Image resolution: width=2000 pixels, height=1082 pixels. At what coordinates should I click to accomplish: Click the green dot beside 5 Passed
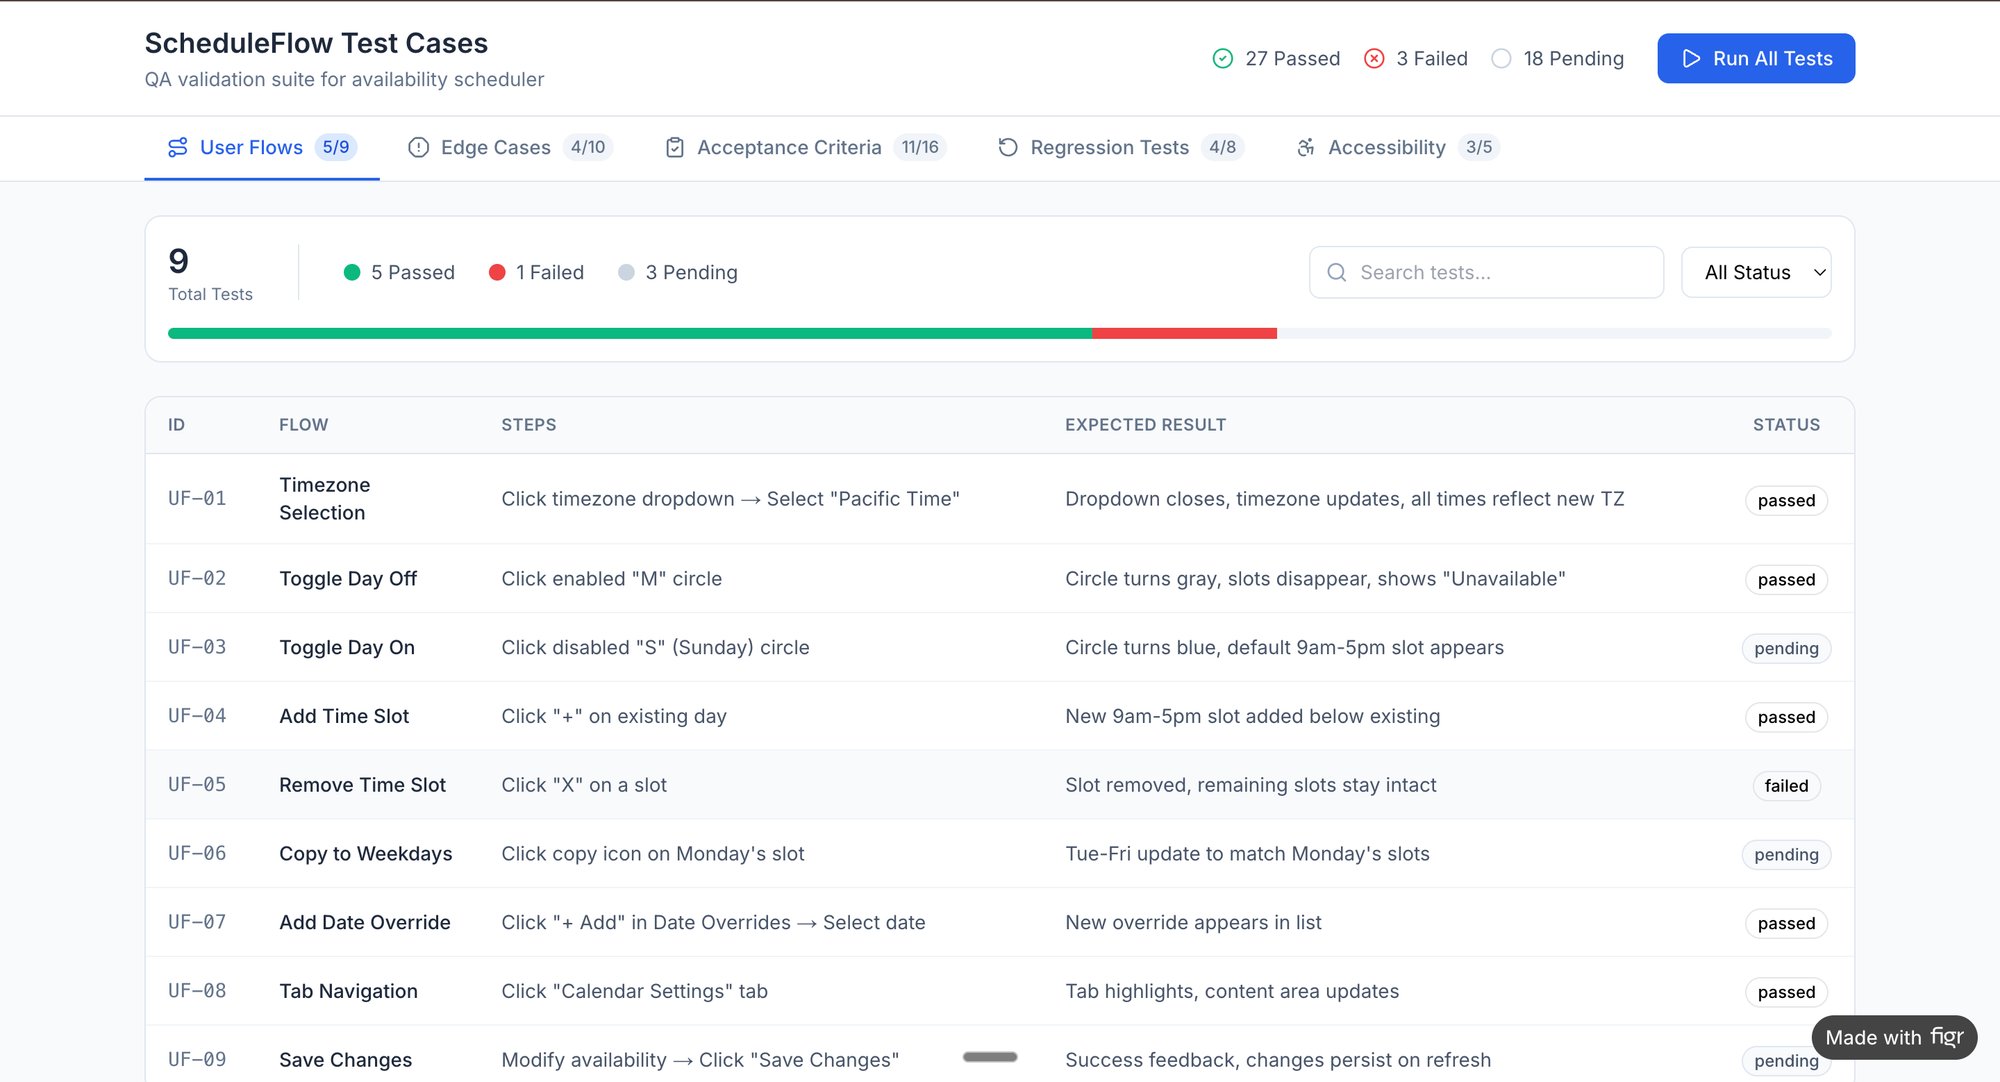coord(351,272)
